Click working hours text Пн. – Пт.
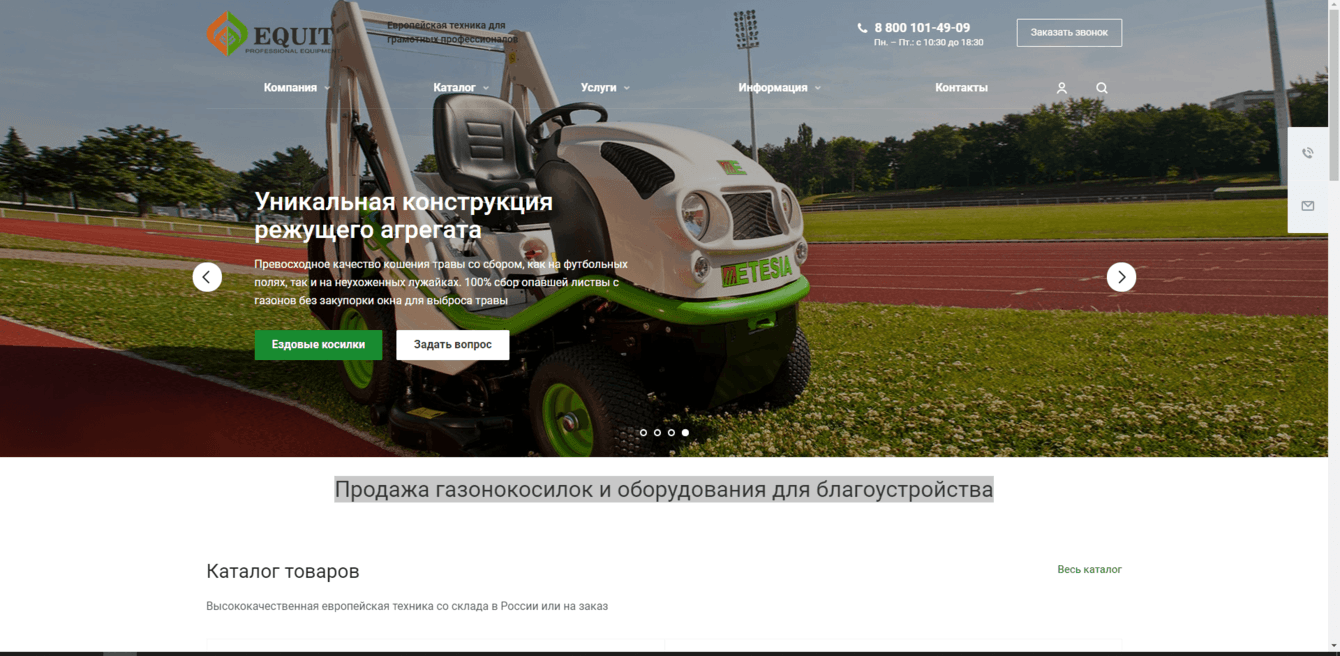This screenshot has height=656, width=1340. (928, 43)
